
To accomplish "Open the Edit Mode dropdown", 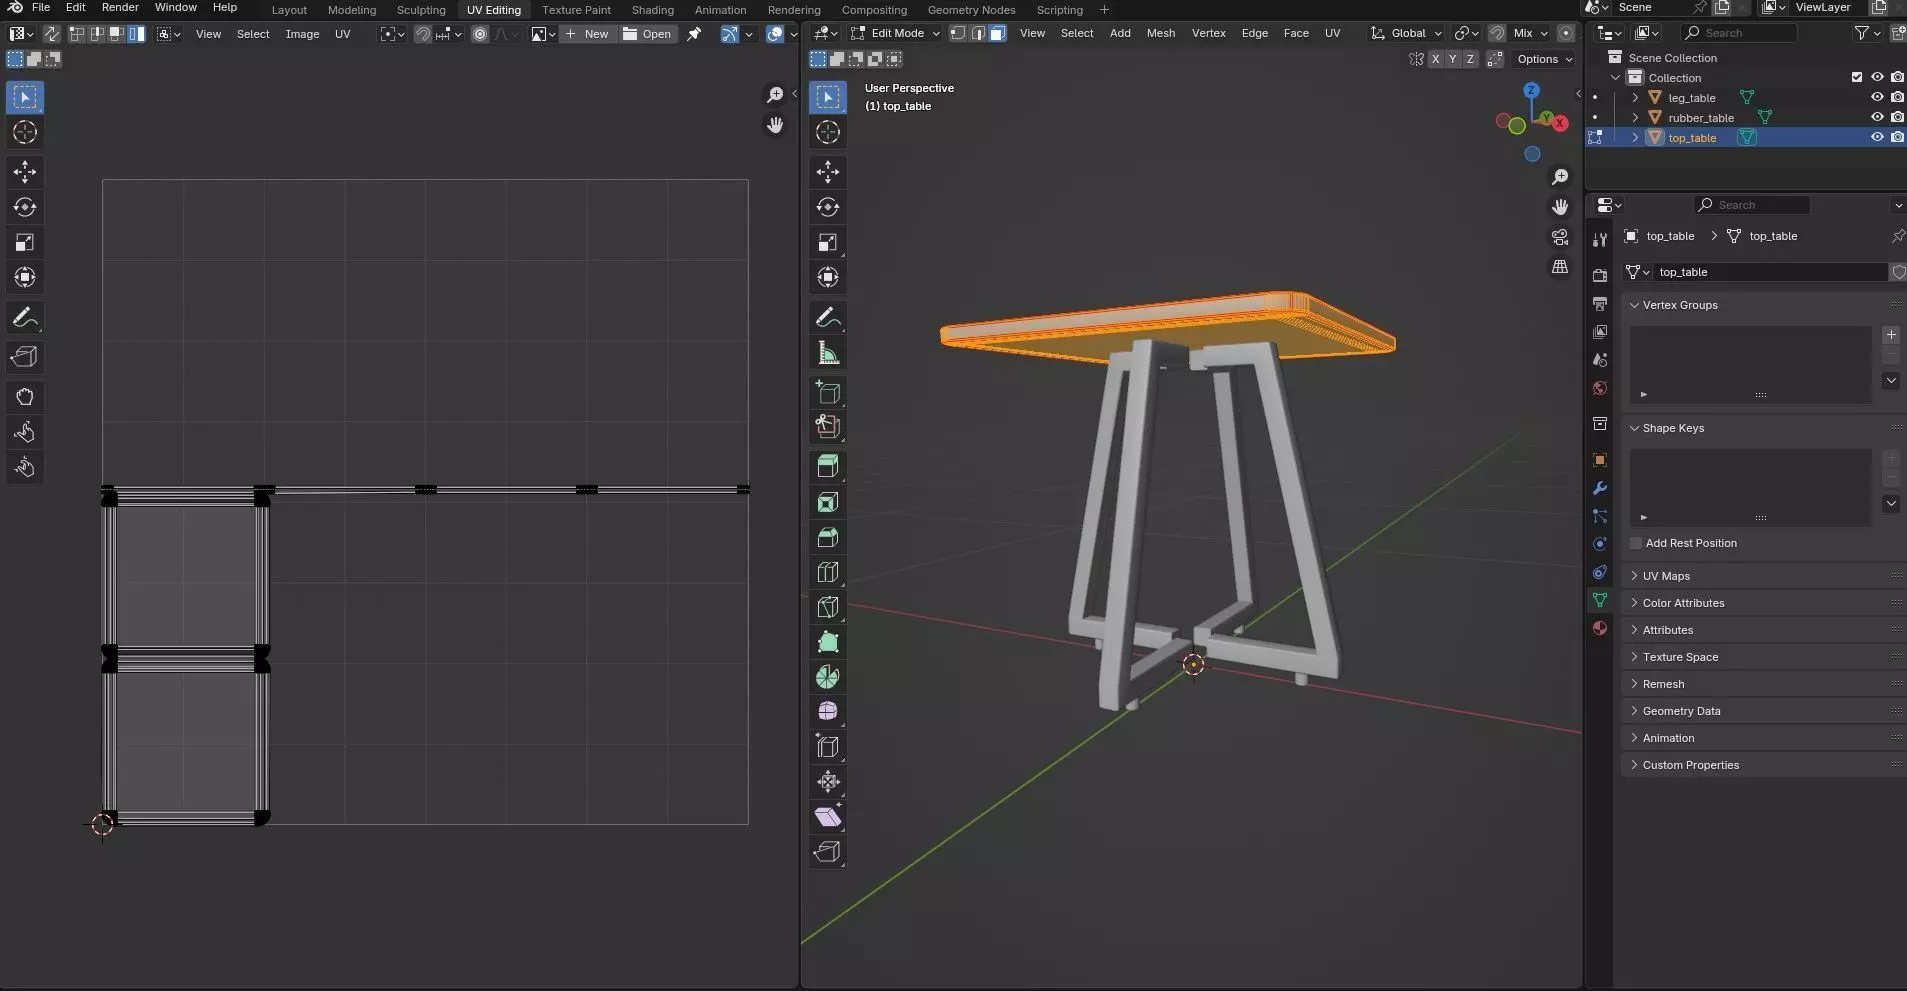I will tap(895, 33).
